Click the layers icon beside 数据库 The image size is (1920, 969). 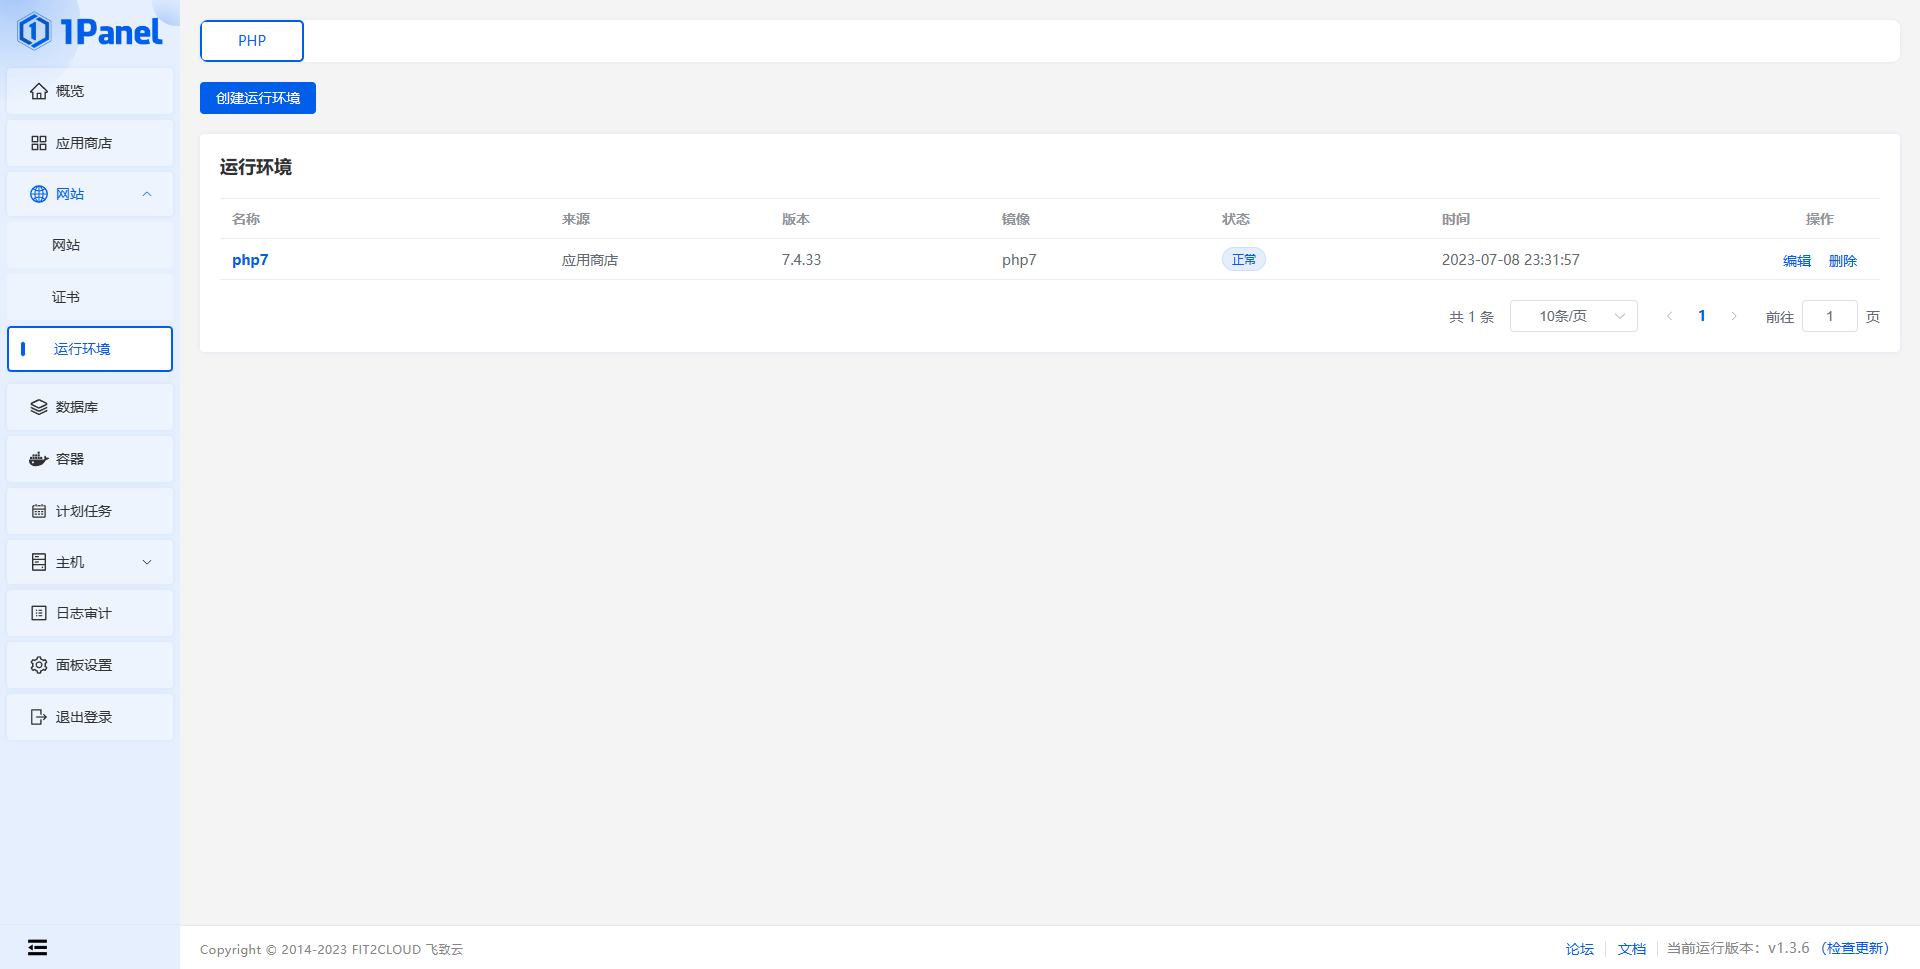coord(39,407)
